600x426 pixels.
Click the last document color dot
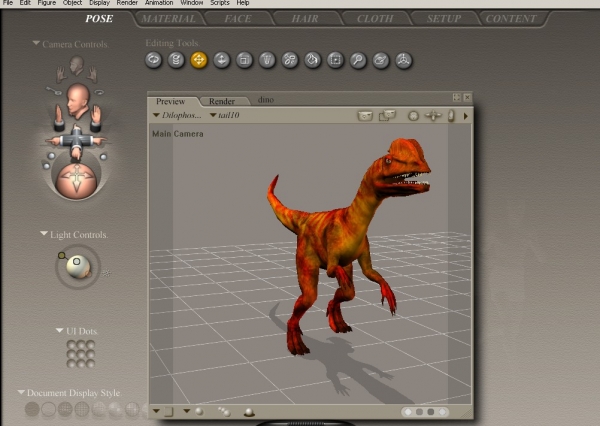click(442, 412)
